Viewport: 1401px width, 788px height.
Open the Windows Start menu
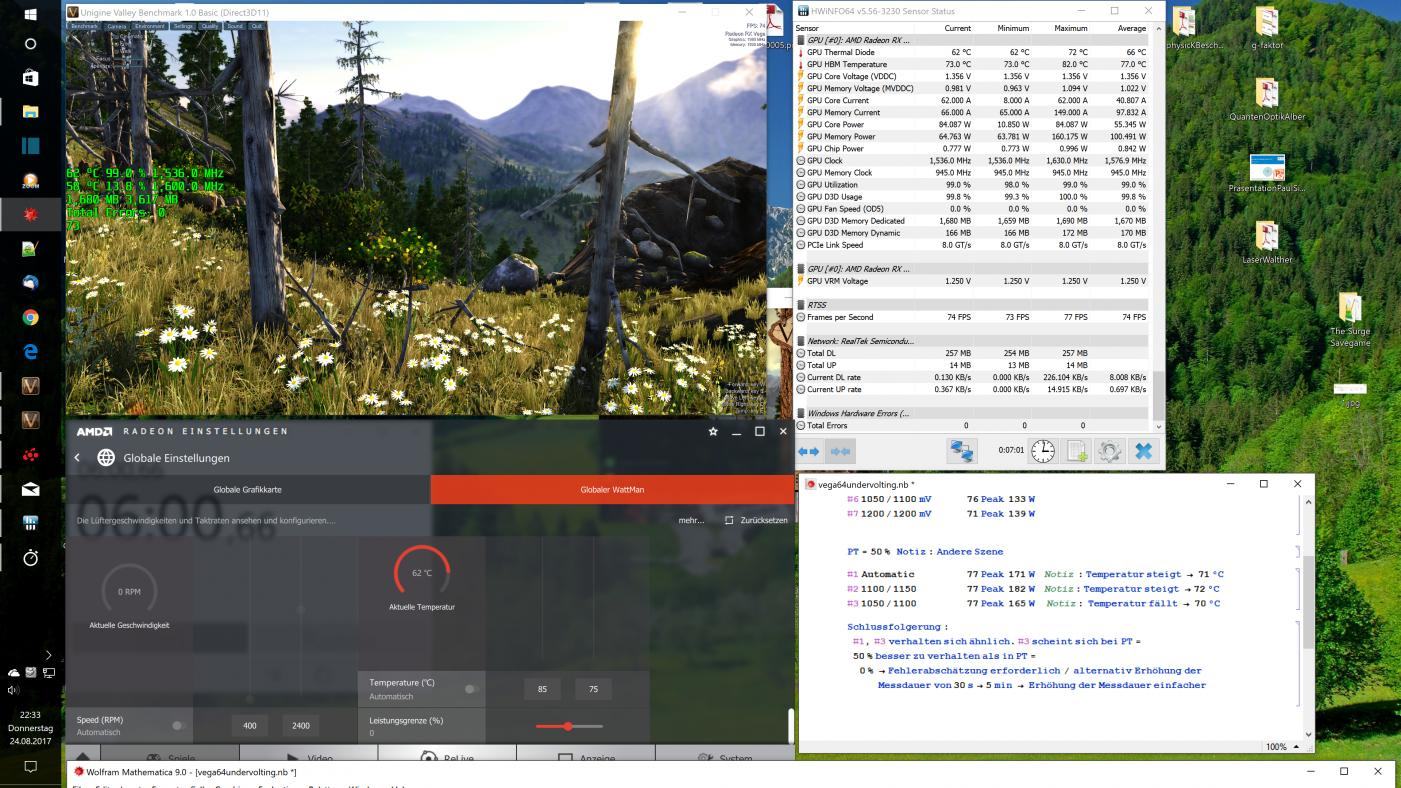30,14
